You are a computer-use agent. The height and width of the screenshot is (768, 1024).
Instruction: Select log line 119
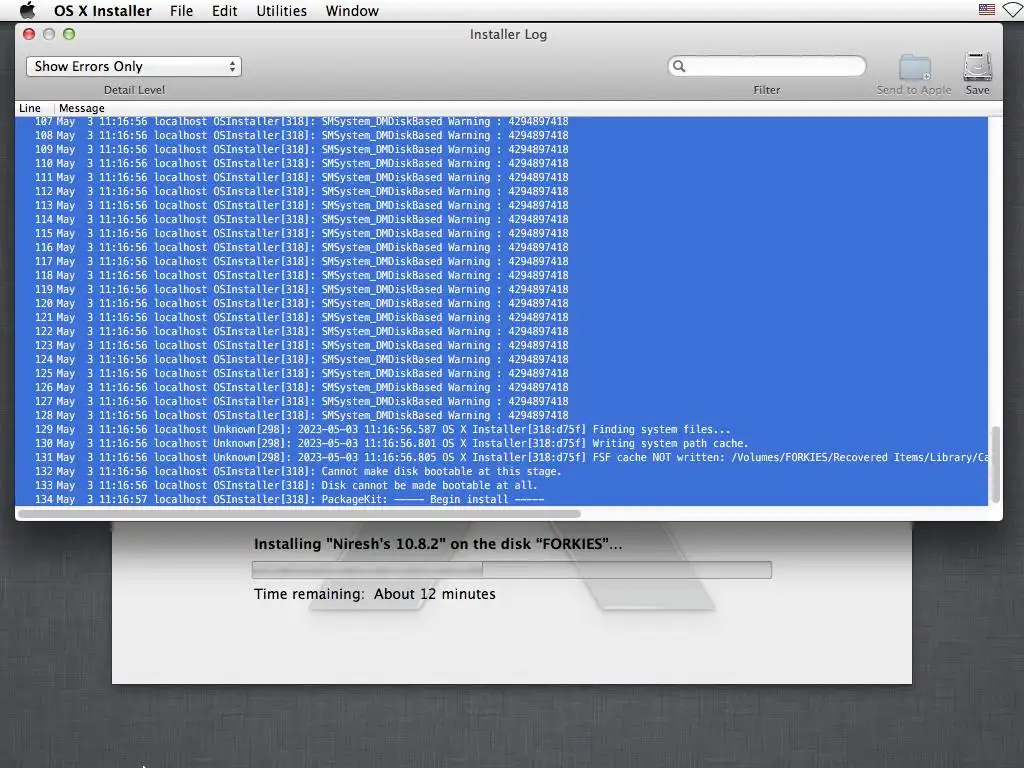coord(502,289)
